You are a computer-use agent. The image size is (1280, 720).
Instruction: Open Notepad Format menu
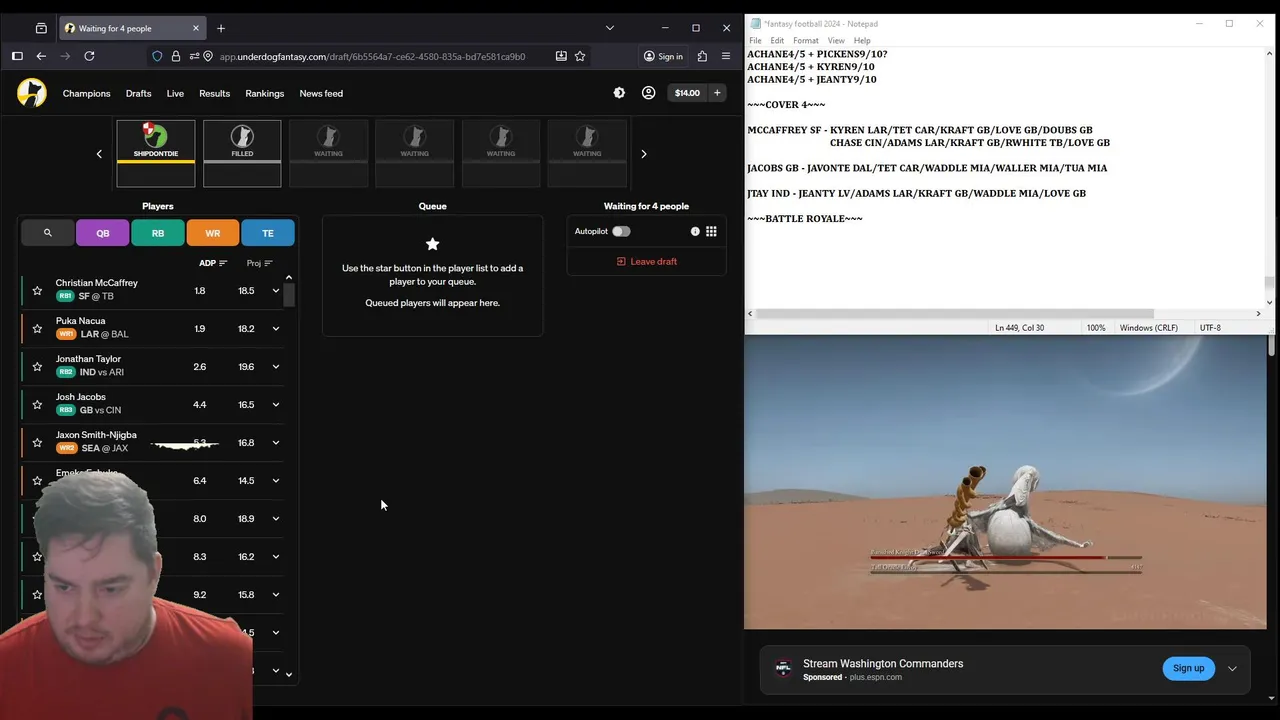coord(806,41)
